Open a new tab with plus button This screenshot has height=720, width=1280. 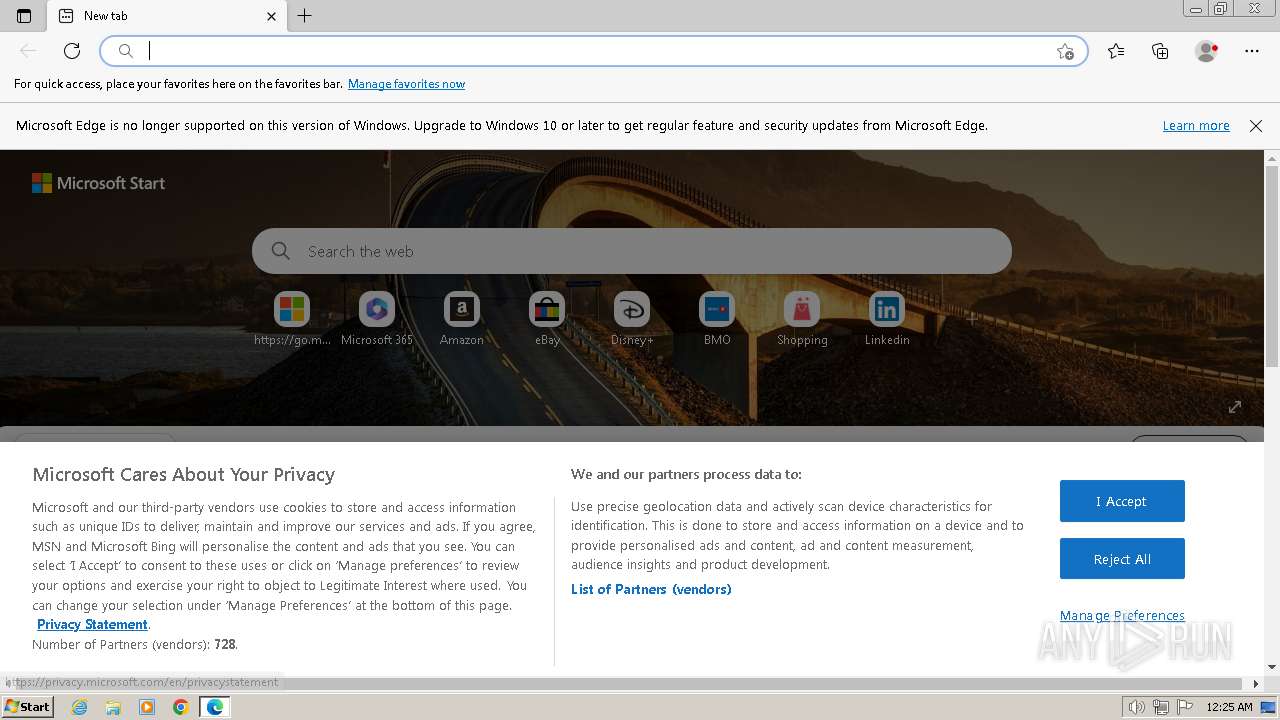(x=305, y=16)
